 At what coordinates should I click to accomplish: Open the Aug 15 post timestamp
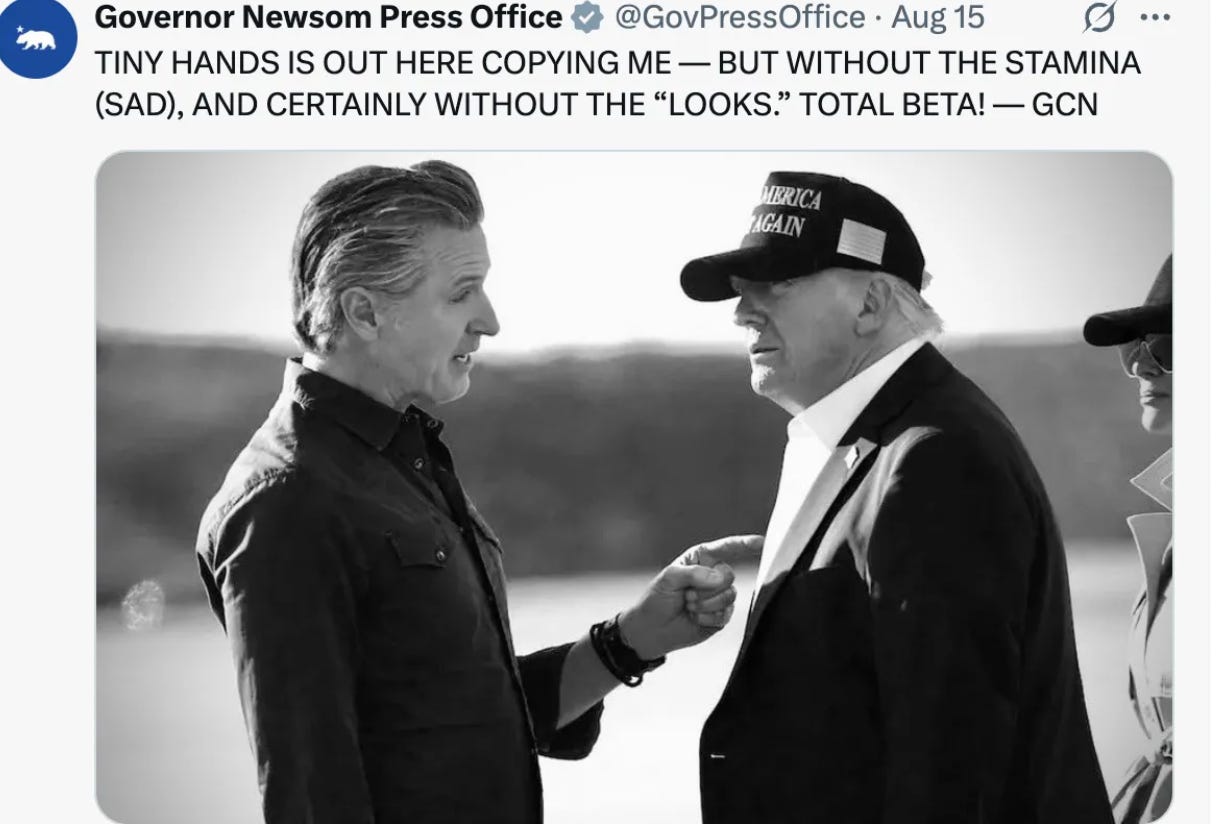[938, 17]
